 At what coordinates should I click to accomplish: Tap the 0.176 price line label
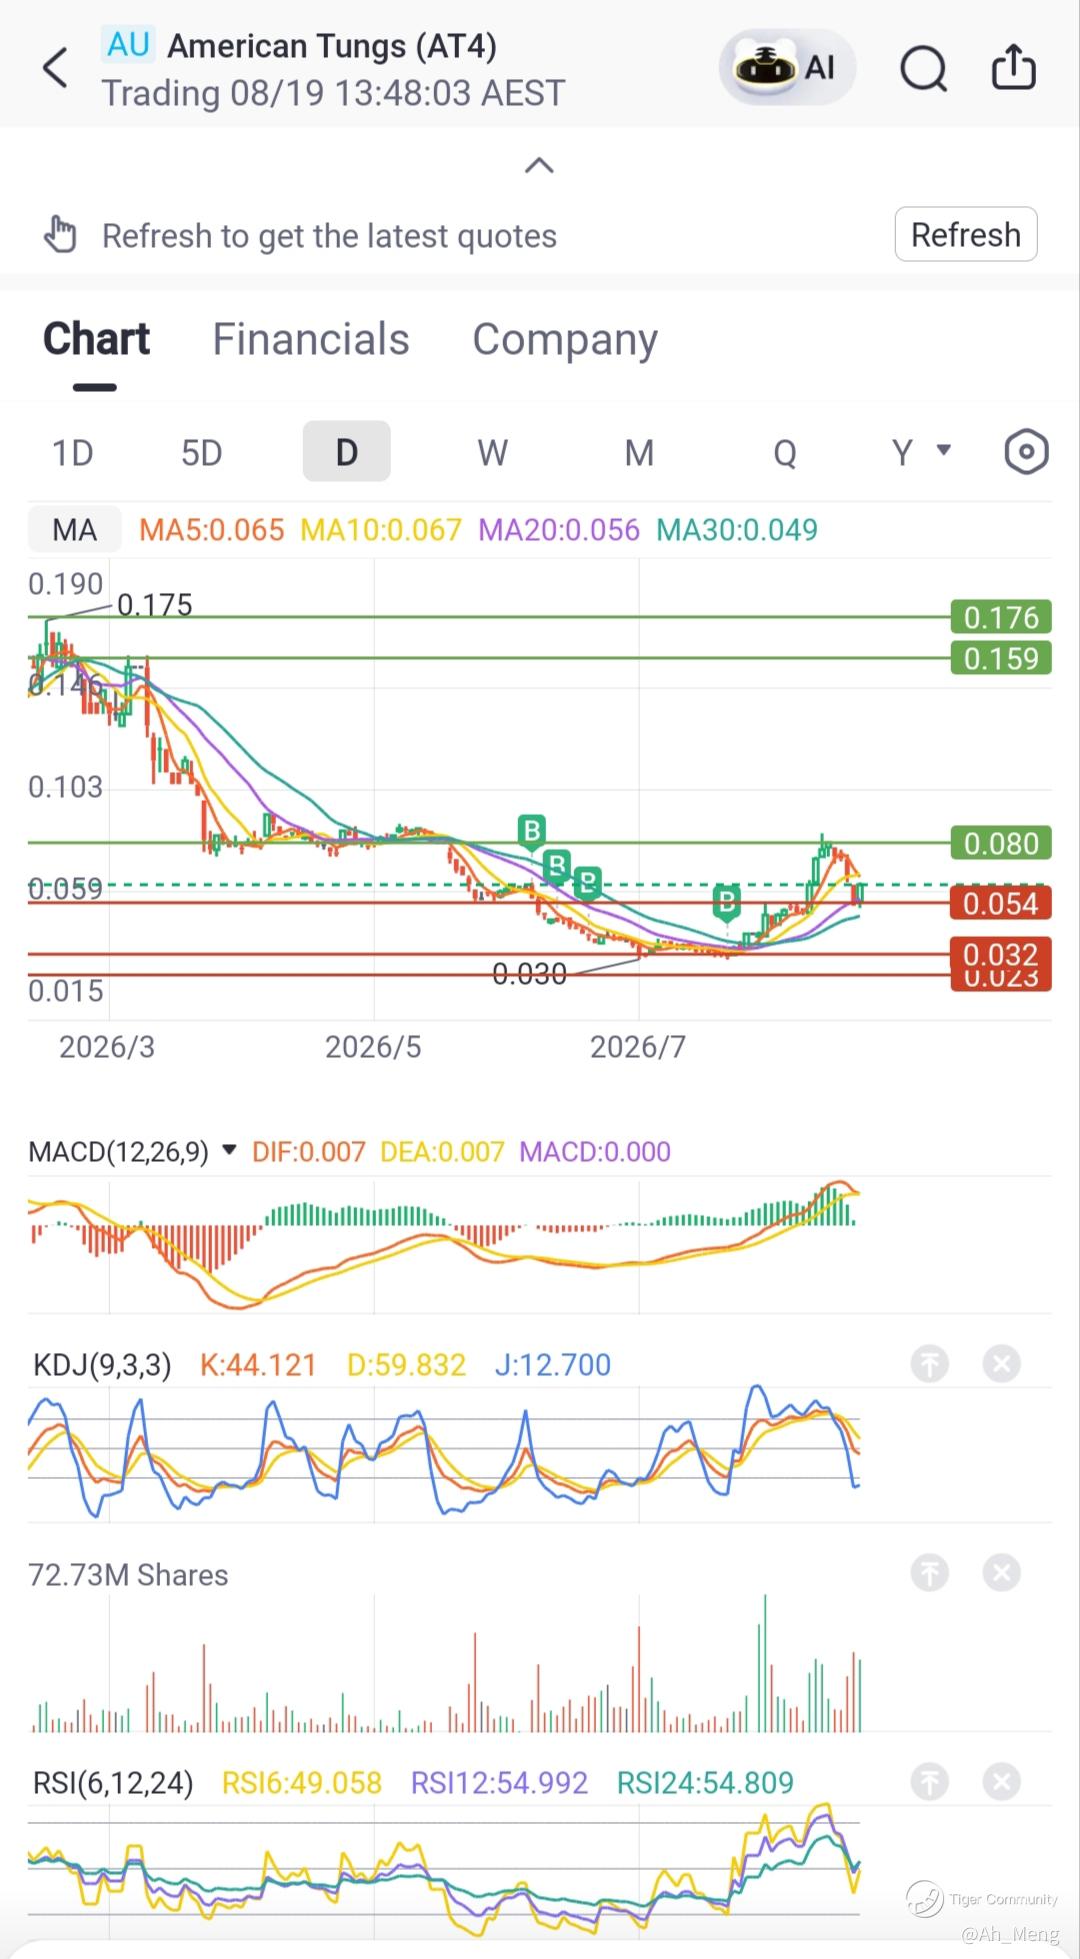(1001, 617)
